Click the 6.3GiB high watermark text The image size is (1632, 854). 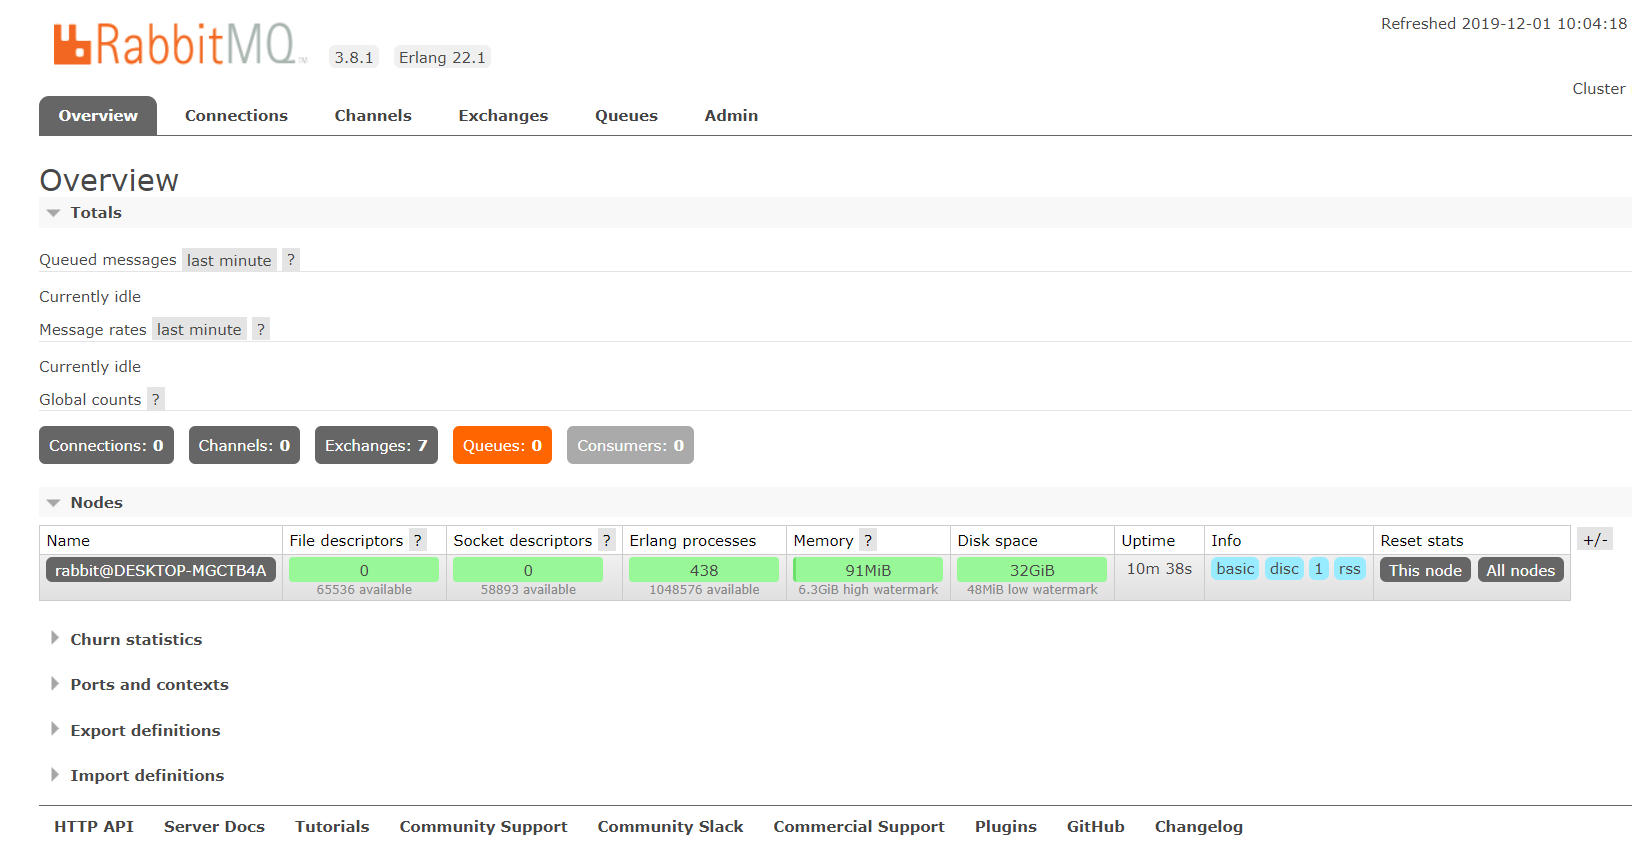pyautogui.click(x=868, y=590)
